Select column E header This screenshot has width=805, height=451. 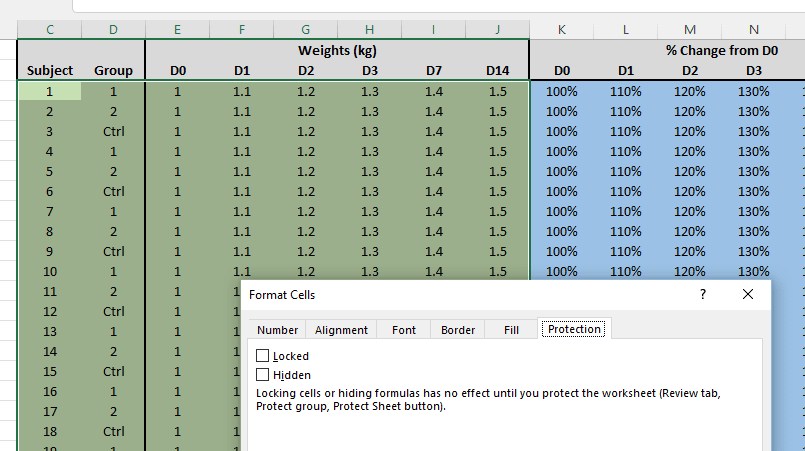click(x=178, y=30)
